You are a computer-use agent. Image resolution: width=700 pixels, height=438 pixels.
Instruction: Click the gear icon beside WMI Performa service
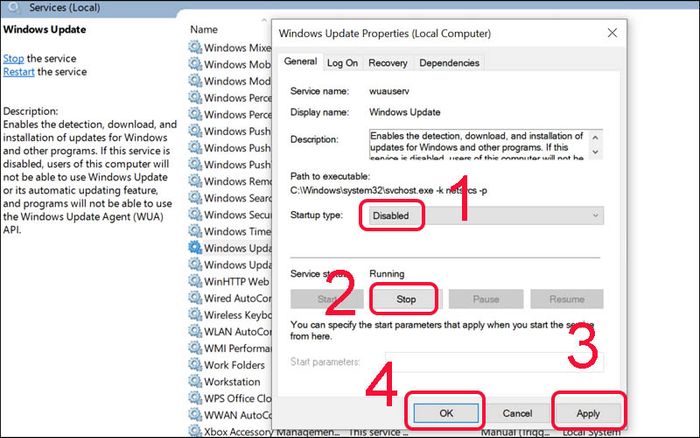point(195,348)
